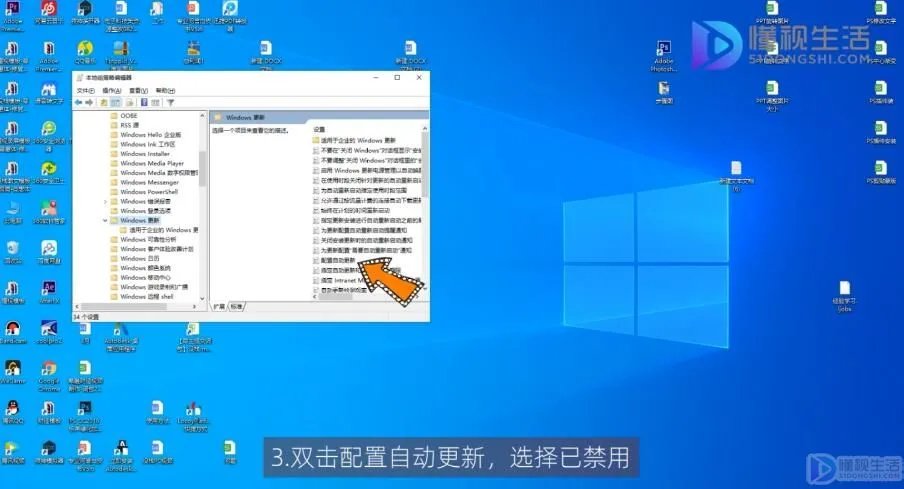Open the QQ penguin desktop shortcut
Viewport: 904px width, 489px height.
click(x=13, y=412)
